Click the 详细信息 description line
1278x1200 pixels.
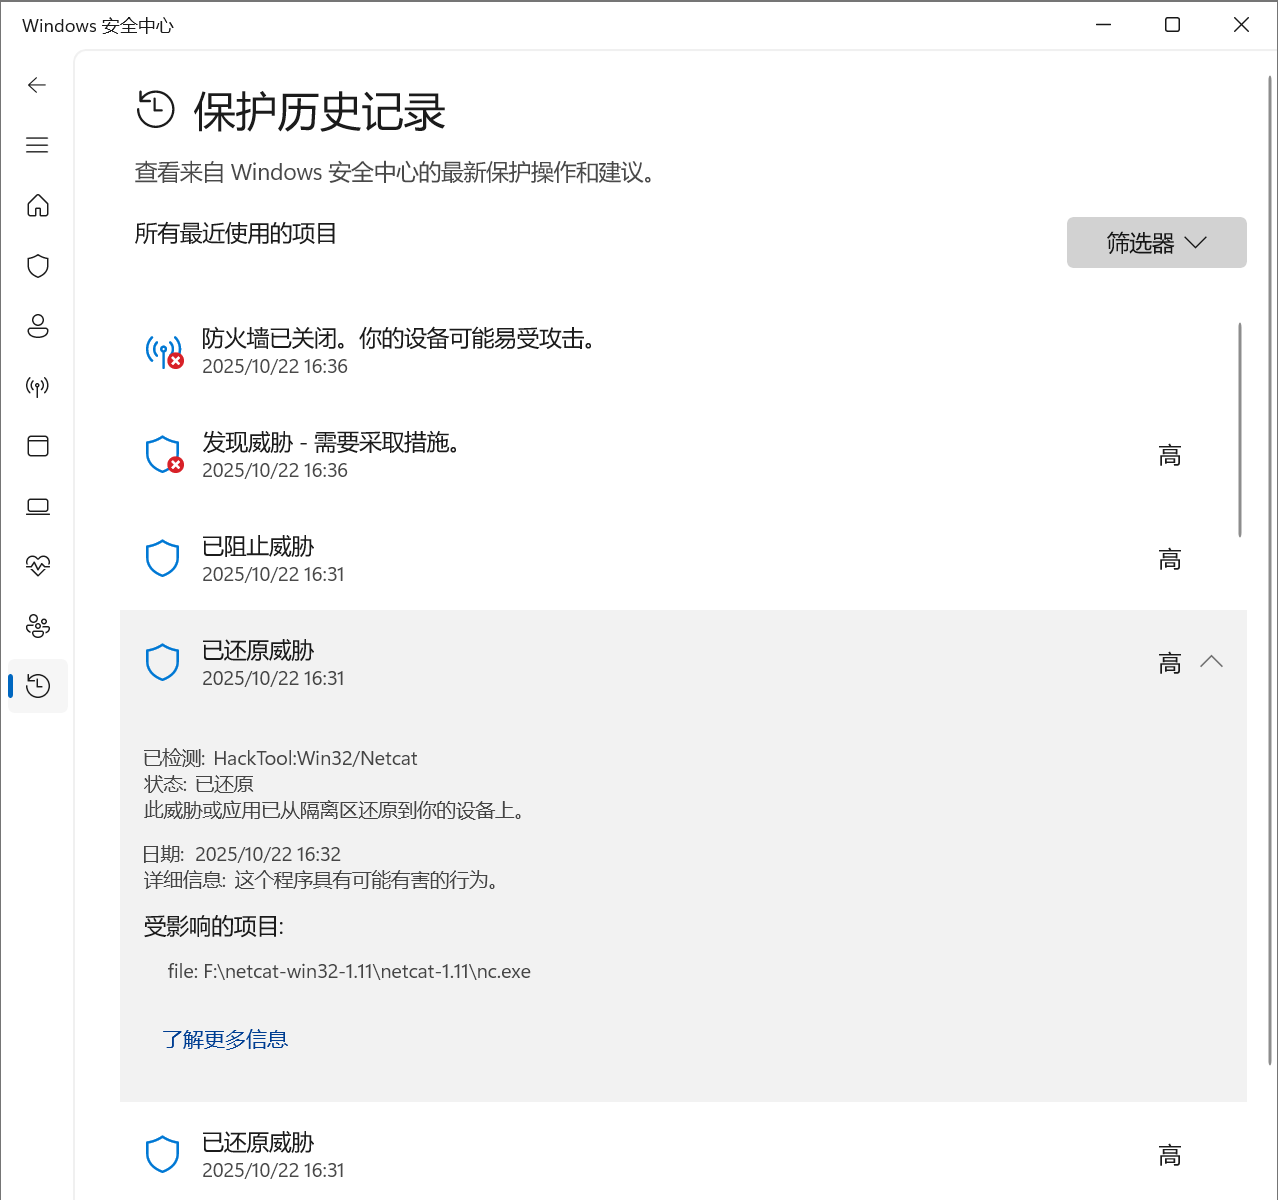click(321, 880)
